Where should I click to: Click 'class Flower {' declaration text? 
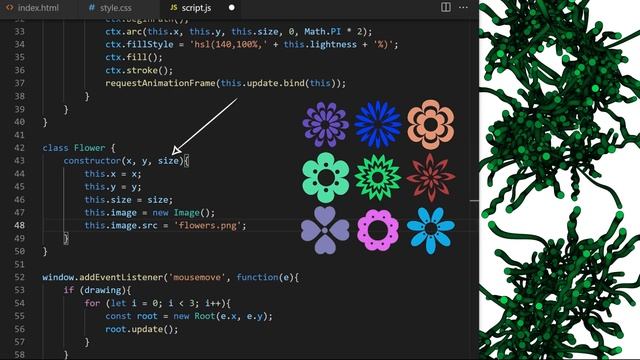point(79,148)
